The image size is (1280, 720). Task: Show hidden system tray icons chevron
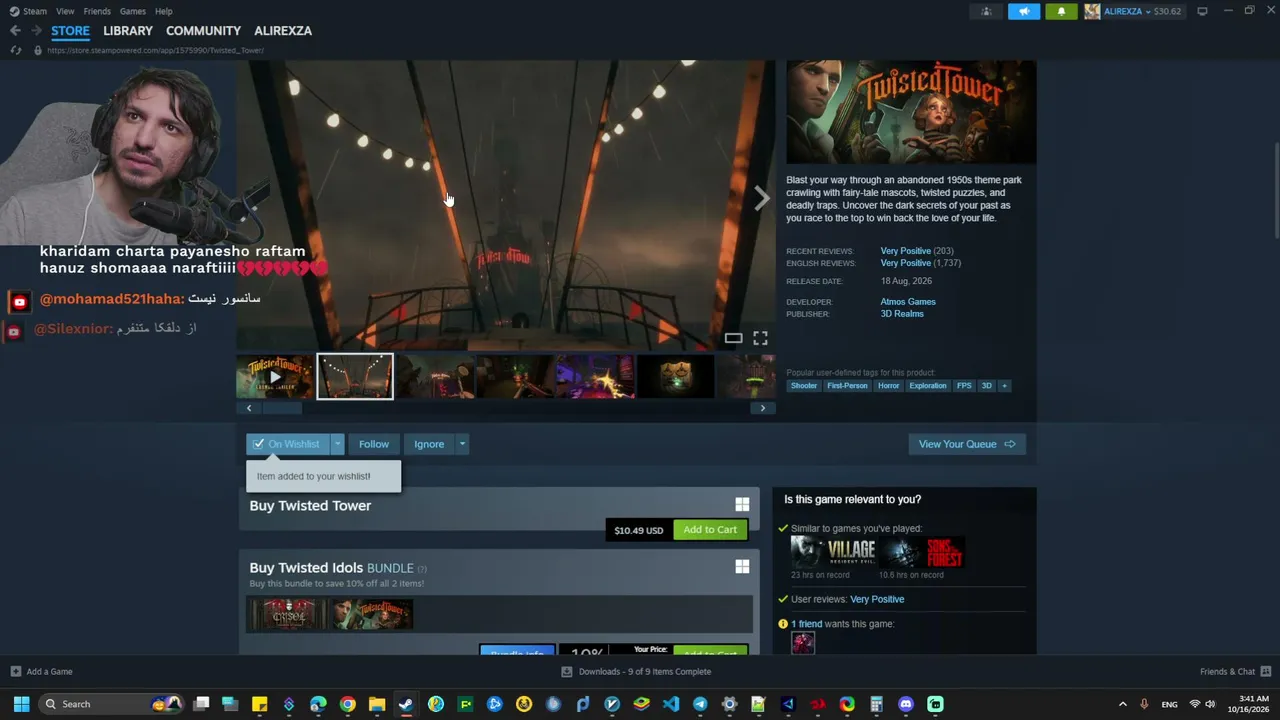tap(1122, 704)
